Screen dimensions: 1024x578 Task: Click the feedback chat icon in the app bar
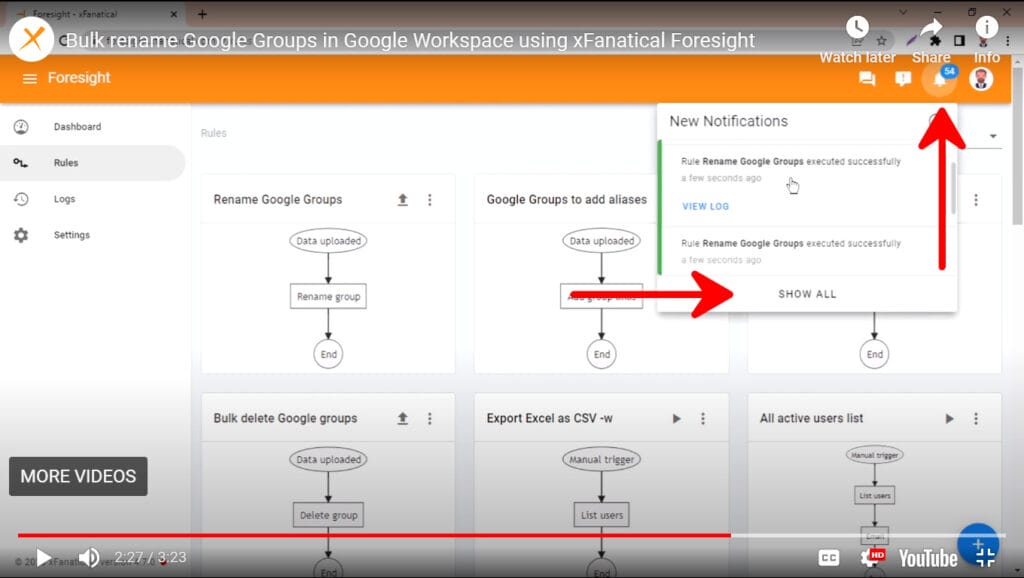[x=866, y=78]
